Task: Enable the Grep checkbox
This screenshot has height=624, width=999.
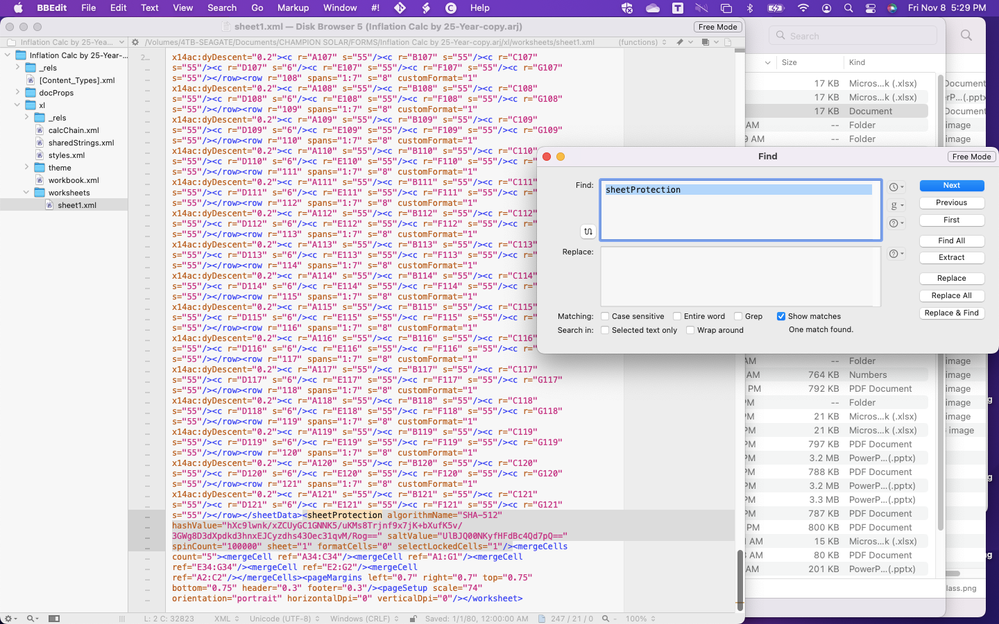Action: pos(738,316)
